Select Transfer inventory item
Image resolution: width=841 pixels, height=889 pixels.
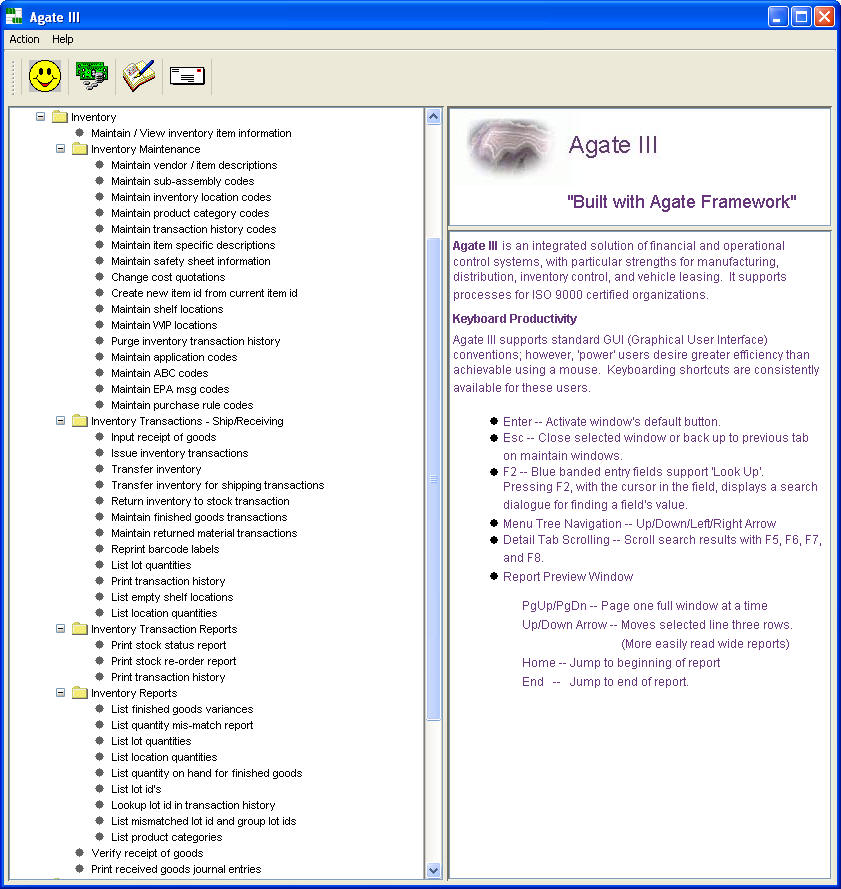tap(156, 469)
